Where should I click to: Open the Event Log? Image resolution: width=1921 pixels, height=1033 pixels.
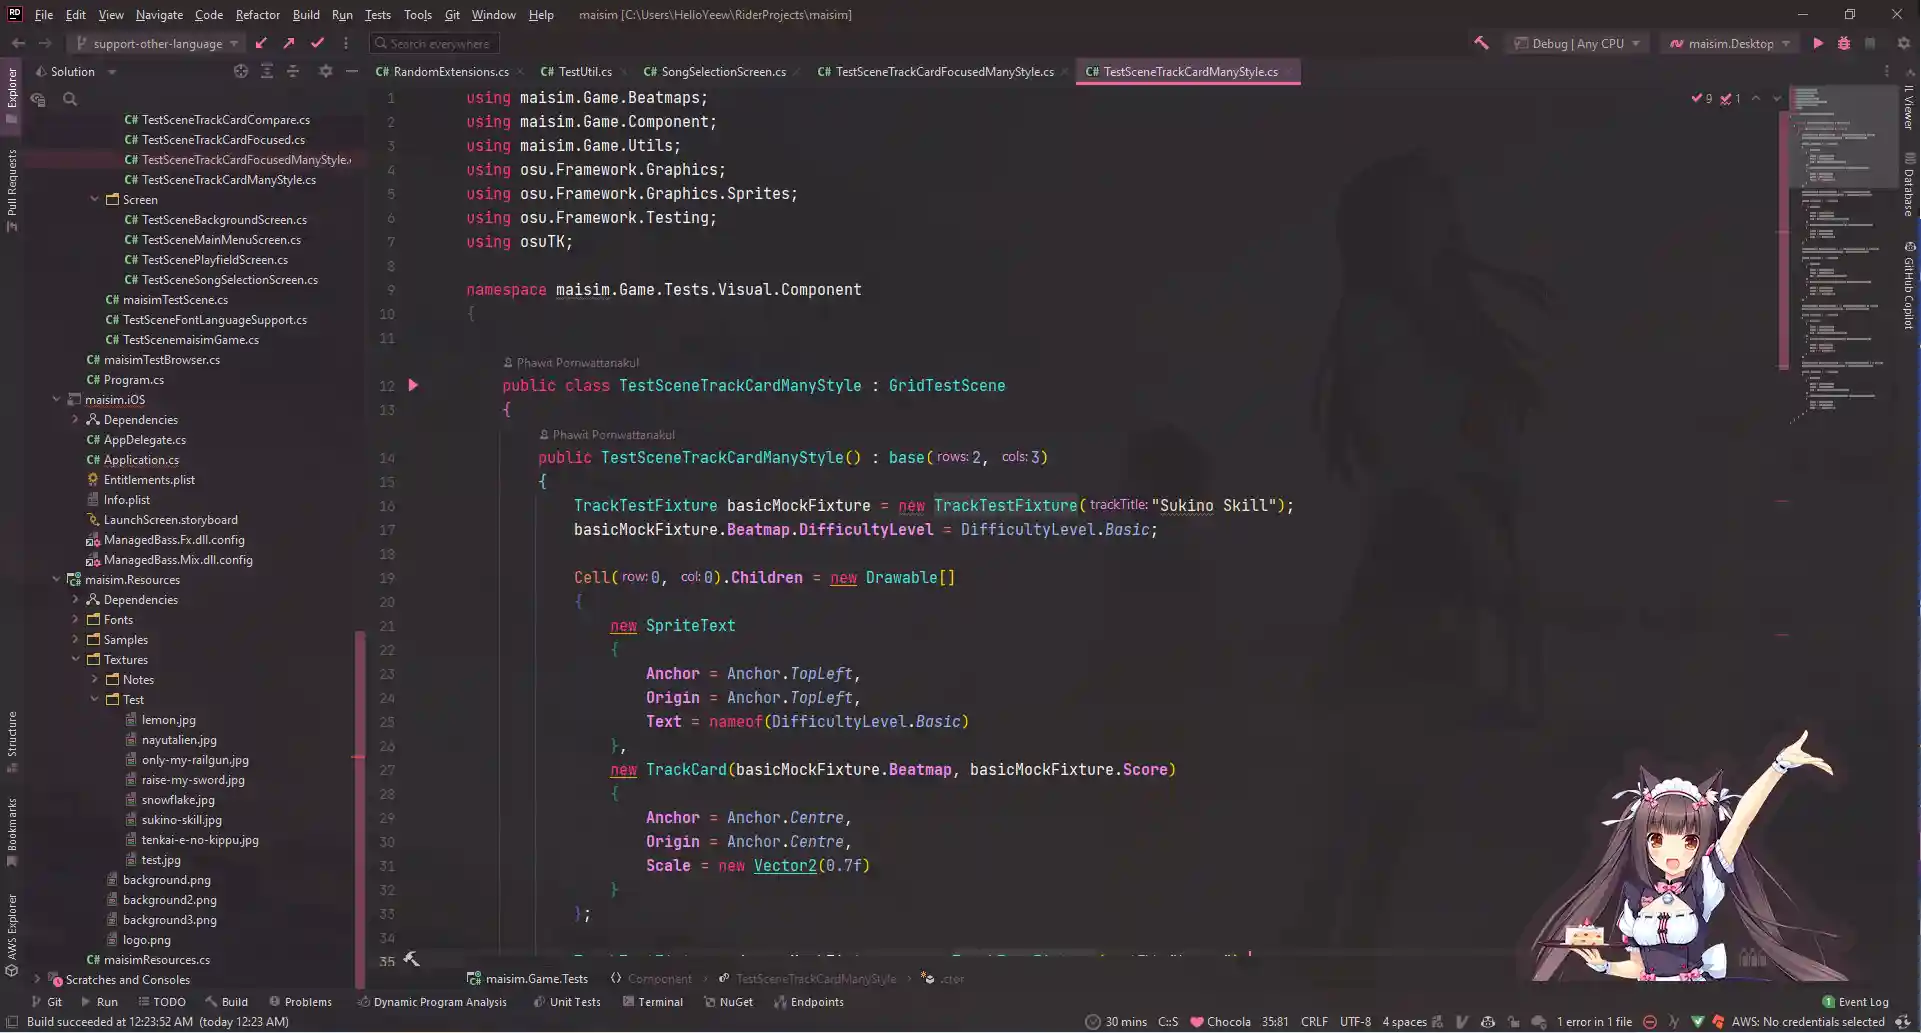(x=1862, y=1001)
